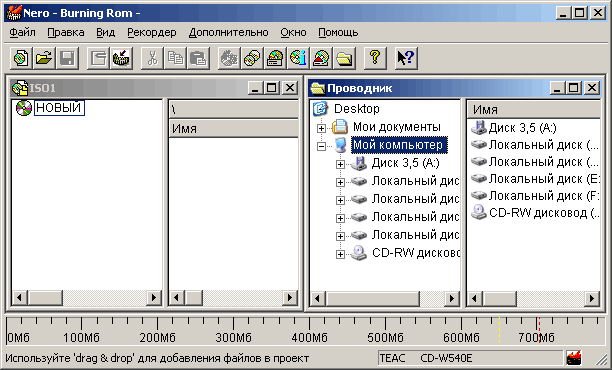This screenshot has width=612, height=370.
Task: Expand the Диск 3,5 (A:) tree node
Action: pos(340,164)
